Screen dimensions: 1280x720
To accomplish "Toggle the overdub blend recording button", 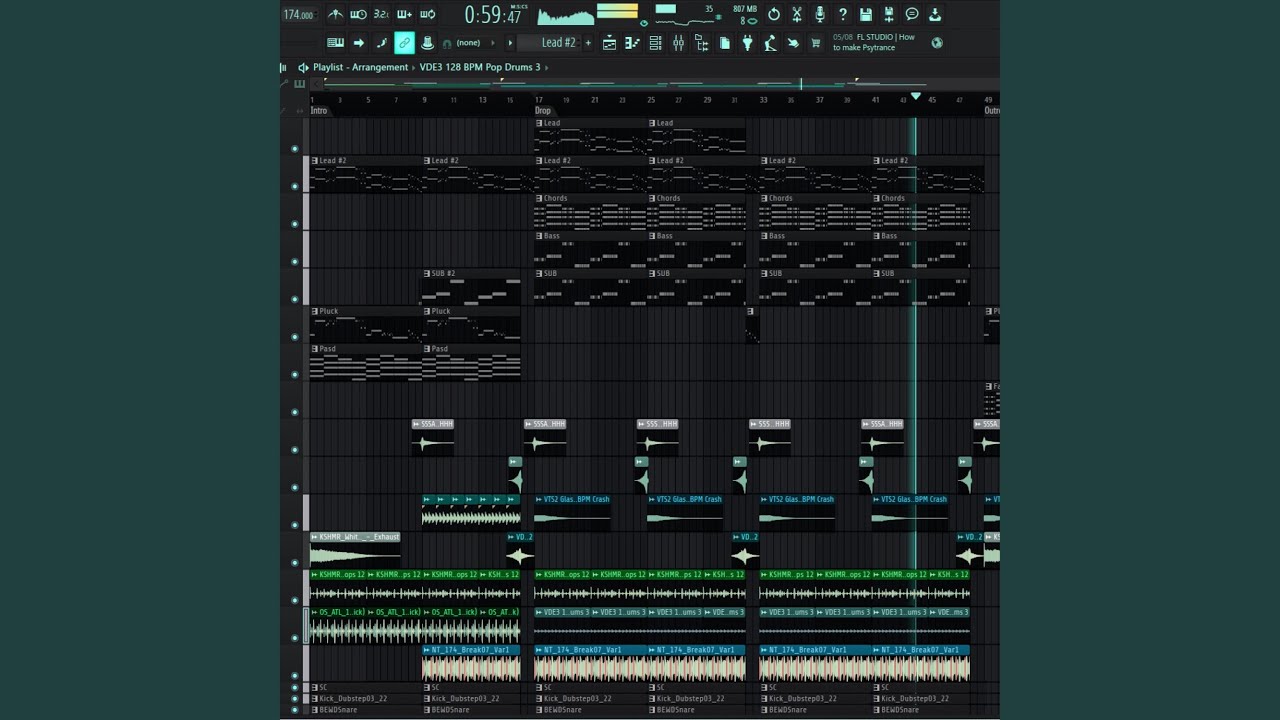I will [x=404, y=14].
